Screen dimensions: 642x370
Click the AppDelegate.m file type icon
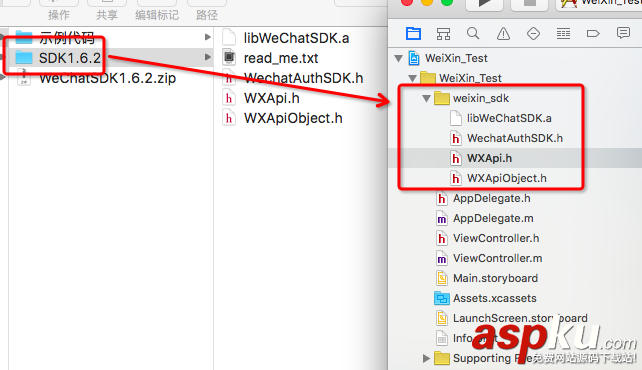coord(441,219)
